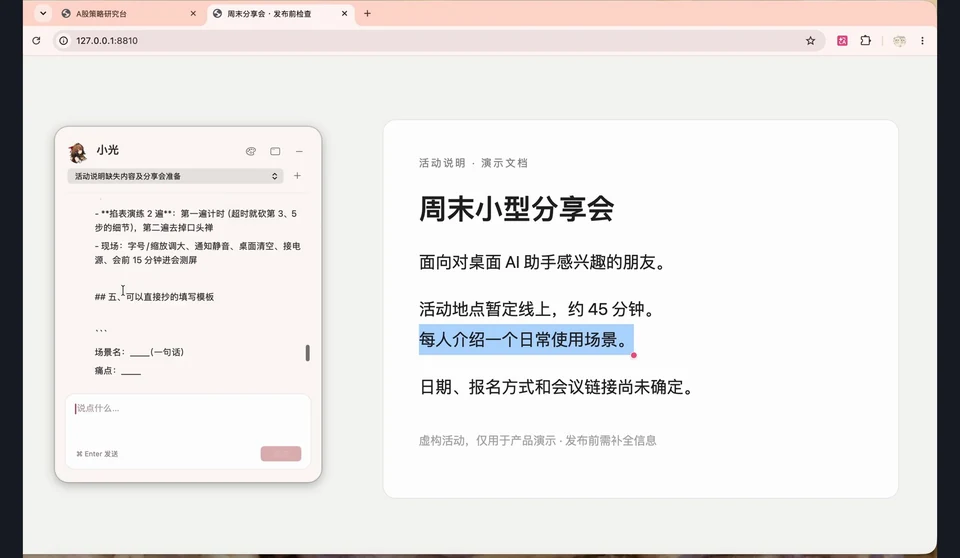
Task: Switch to the 周末分享会 · 发布前检查 tab
Action: click(x=280, y=13)
